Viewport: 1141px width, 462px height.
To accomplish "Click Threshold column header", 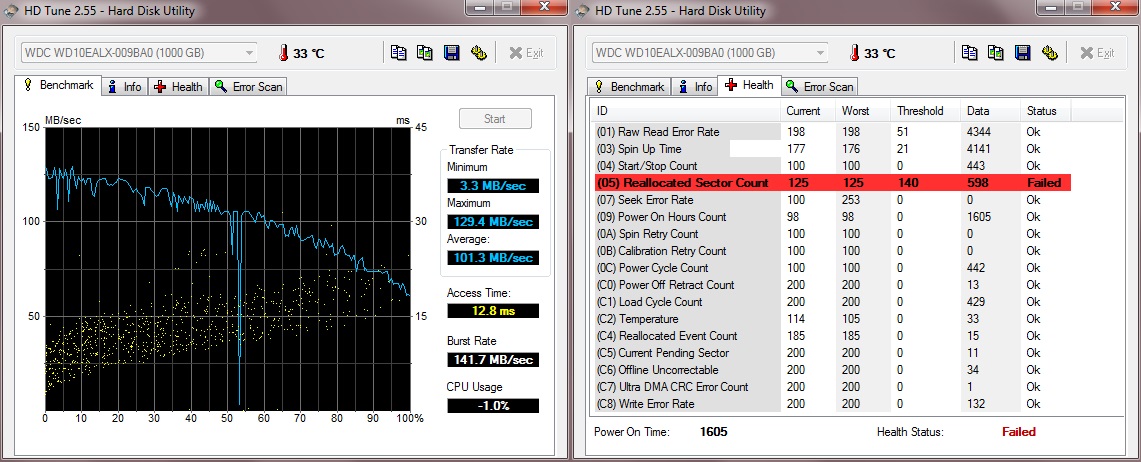I will (926, 111).
